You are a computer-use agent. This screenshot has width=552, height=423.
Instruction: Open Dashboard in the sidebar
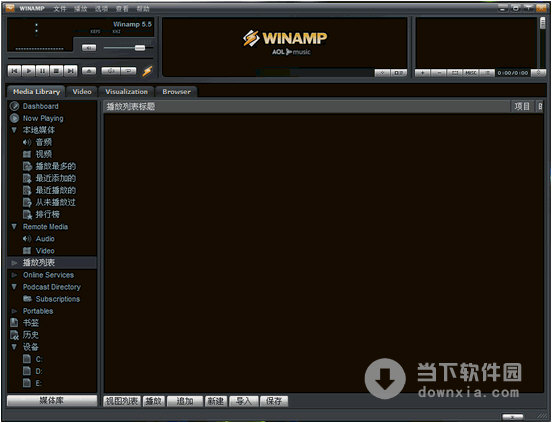click(x=40, y=106)
